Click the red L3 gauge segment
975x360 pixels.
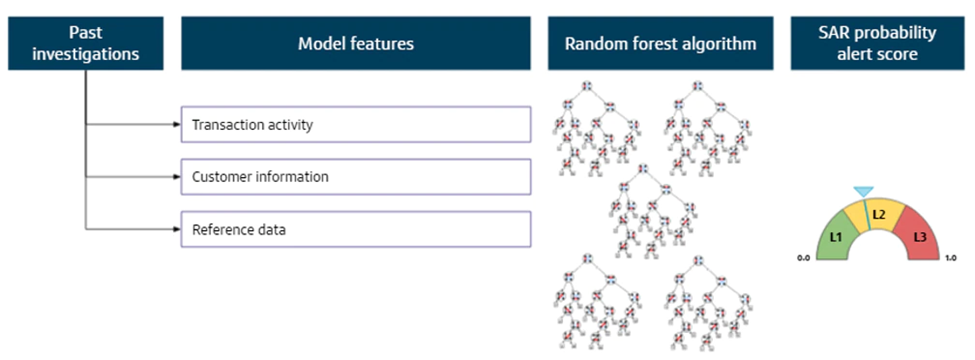[x=918, y=236]
